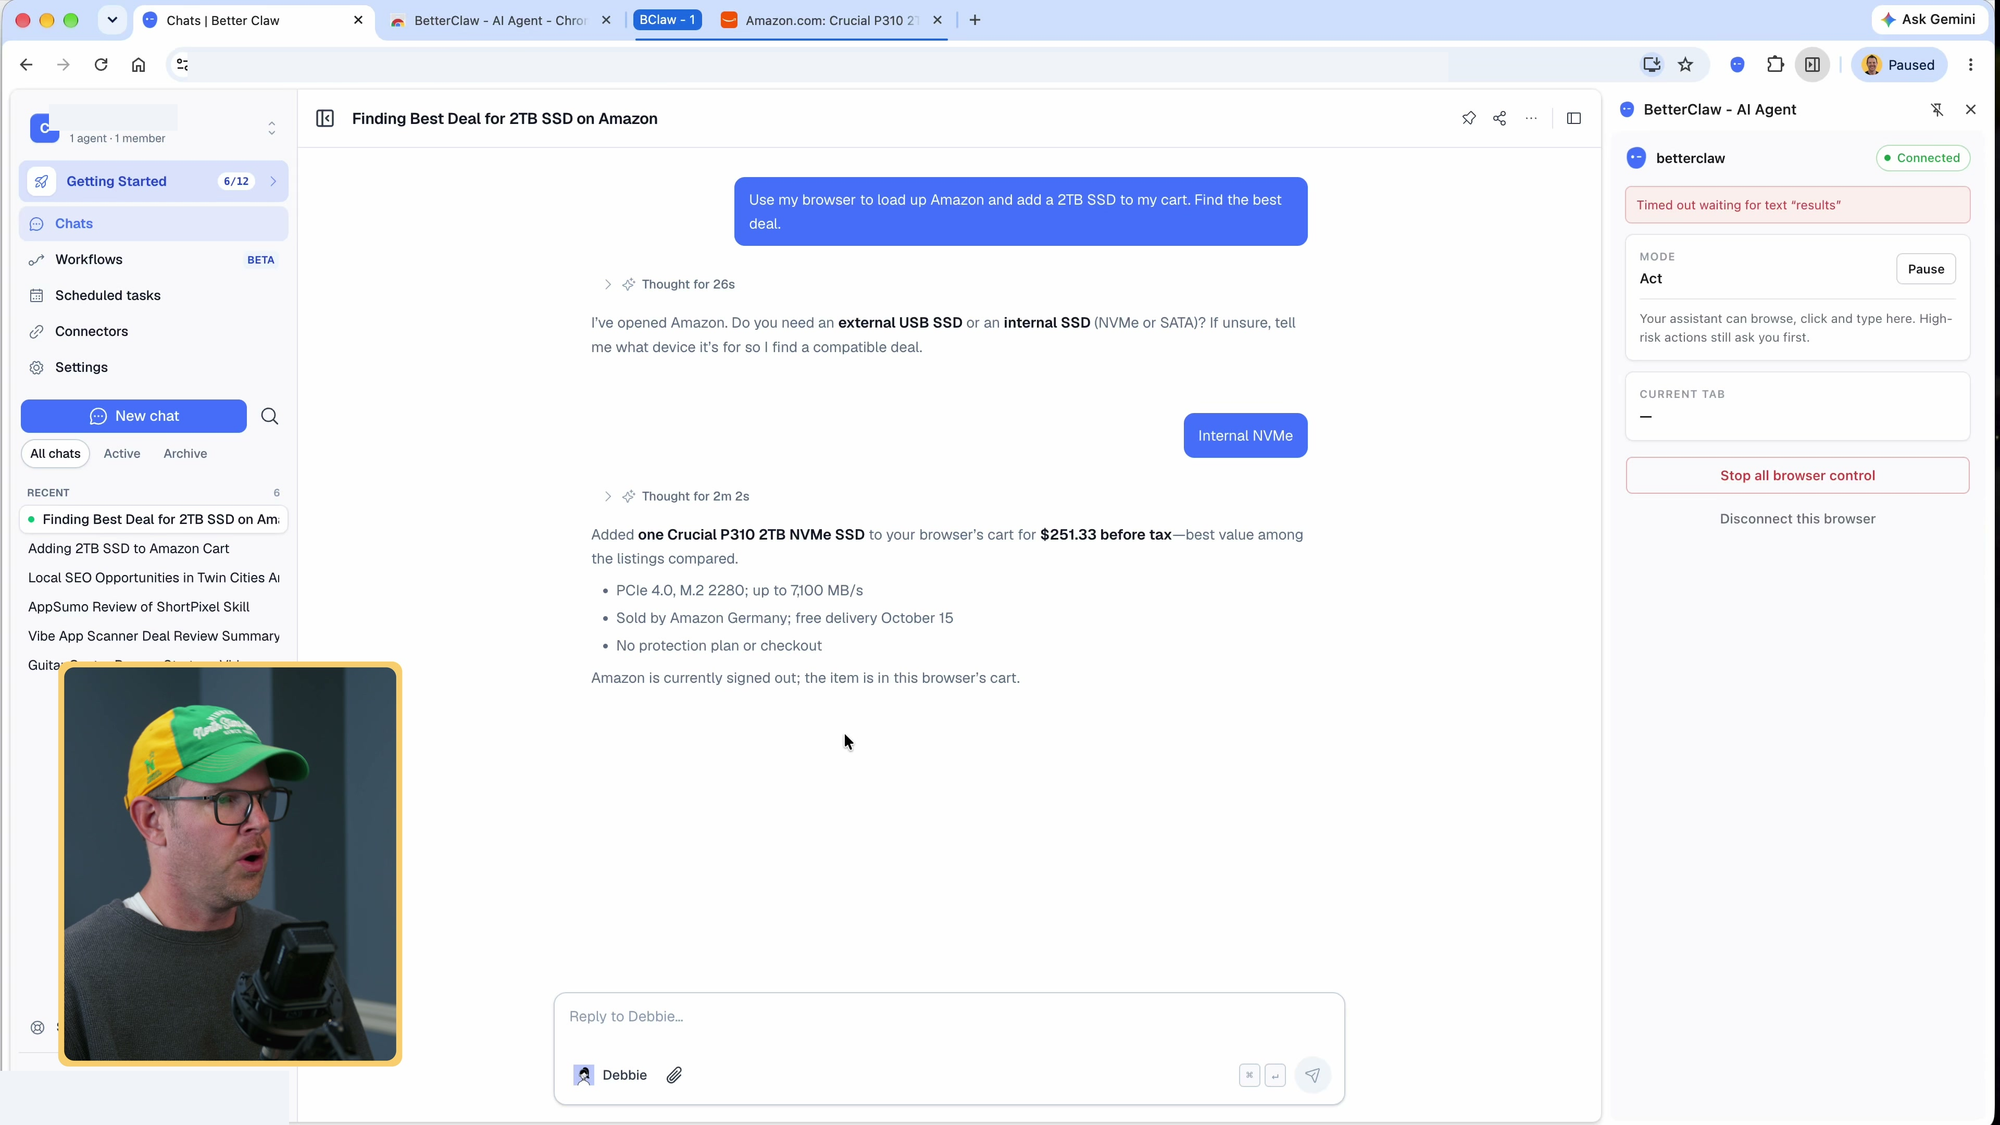Image resolution: width=2000 pixels, height=1125 pixels.
Task: Close the Amazon Crucial P310 tab
Action: pos(937,20)
